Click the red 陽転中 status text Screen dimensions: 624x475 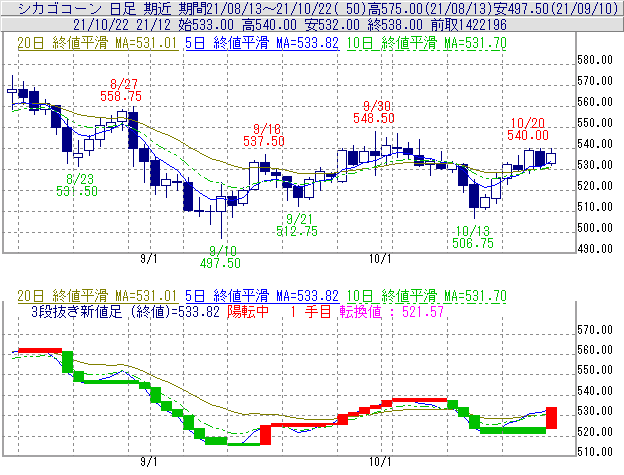[x=248, y=311]
